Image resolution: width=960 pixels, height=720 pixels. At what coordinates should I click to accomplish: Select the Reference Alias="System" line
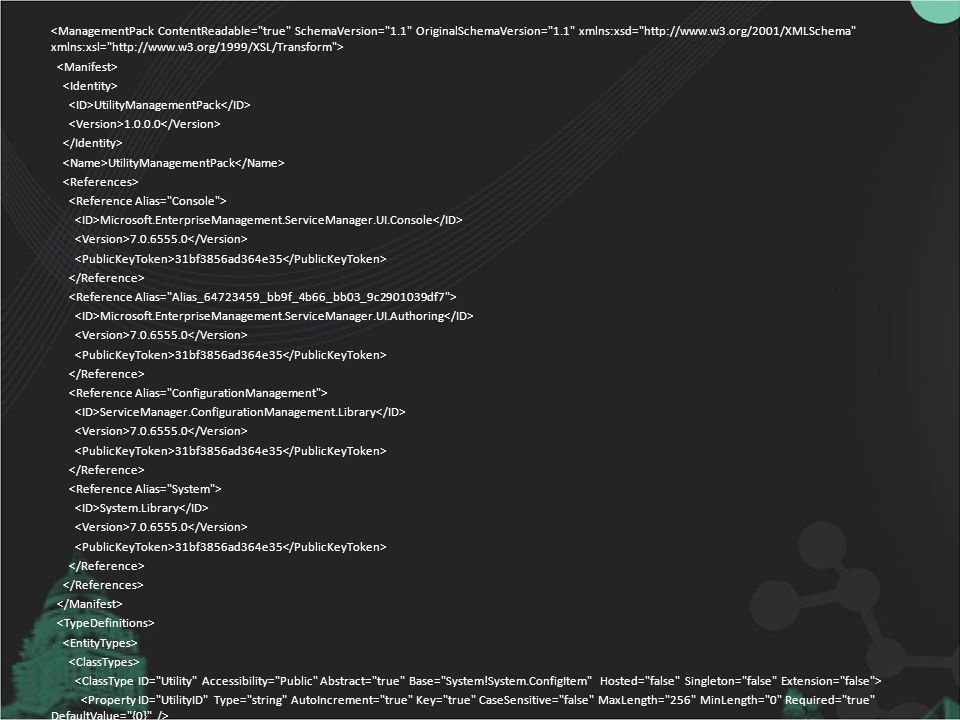coord(145,490)
